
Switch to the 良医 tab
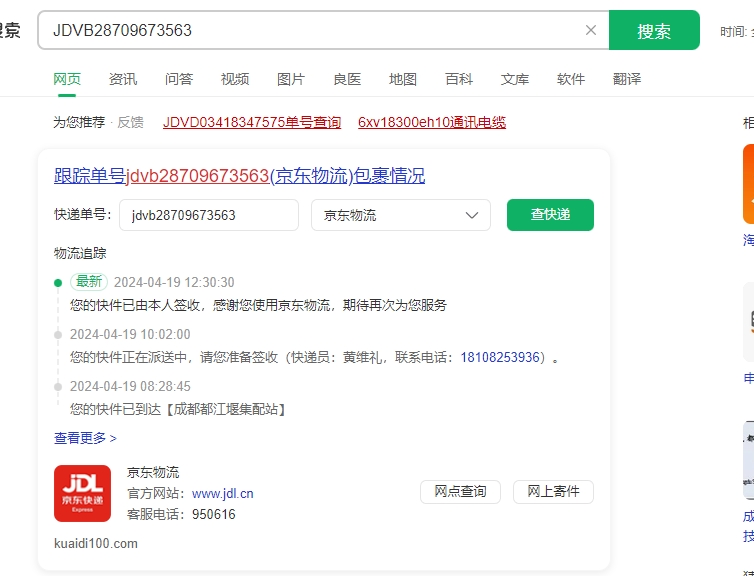347,79
